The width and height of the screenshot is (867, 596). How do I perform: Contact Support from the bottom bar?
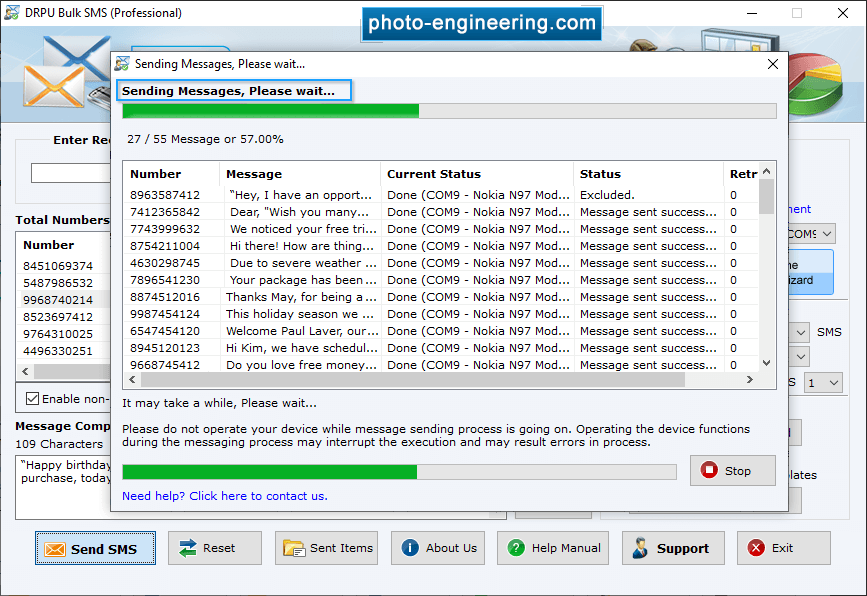click(673, 548)
